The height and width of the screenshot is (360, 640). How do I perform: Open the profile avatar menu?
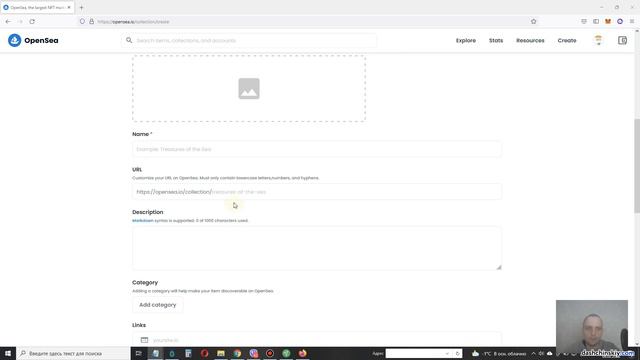point(598,40)
